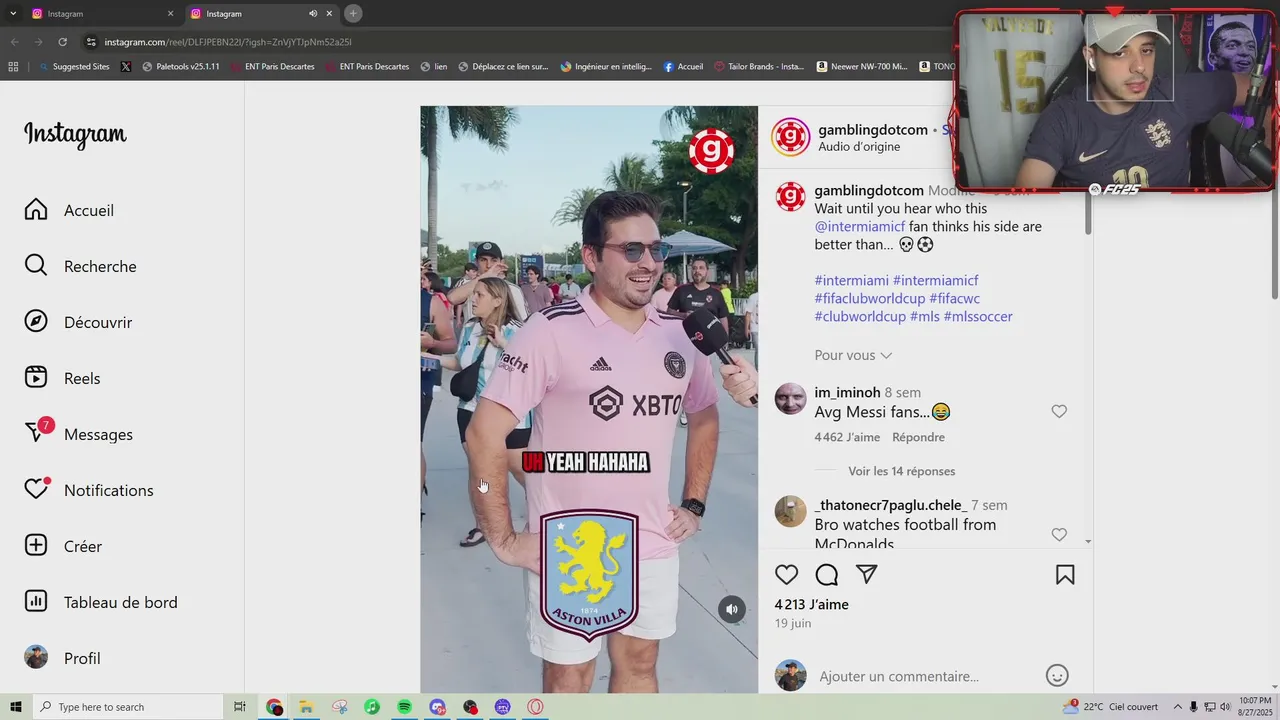Like the reel with the heart icon
Viewport: 1280px width, 720px height.
787,575
